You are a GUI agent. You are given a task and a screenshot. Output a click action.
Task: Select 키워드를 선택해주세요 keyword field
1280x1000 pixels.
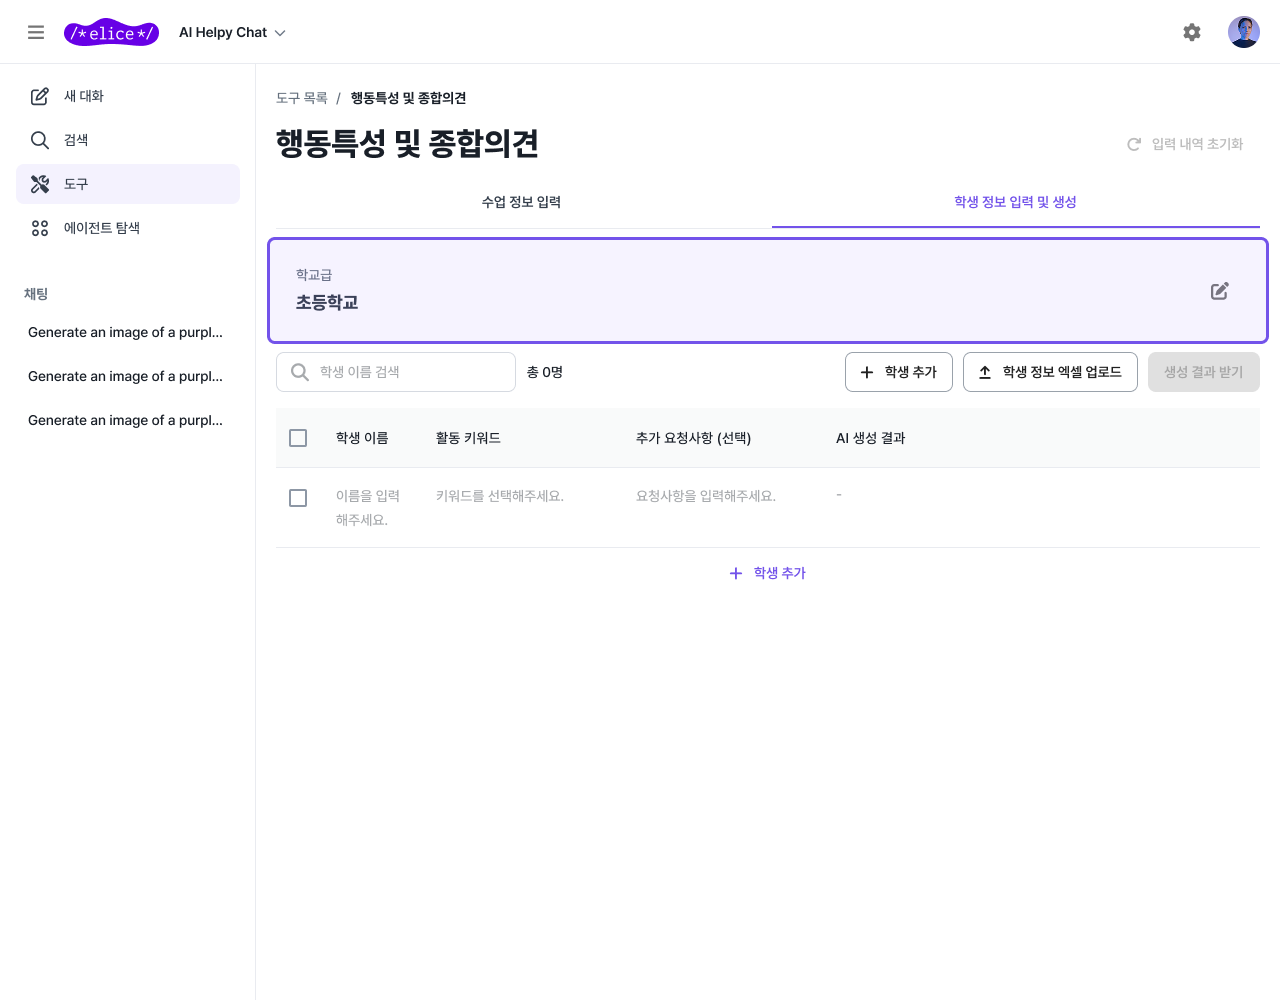[500, 496]
